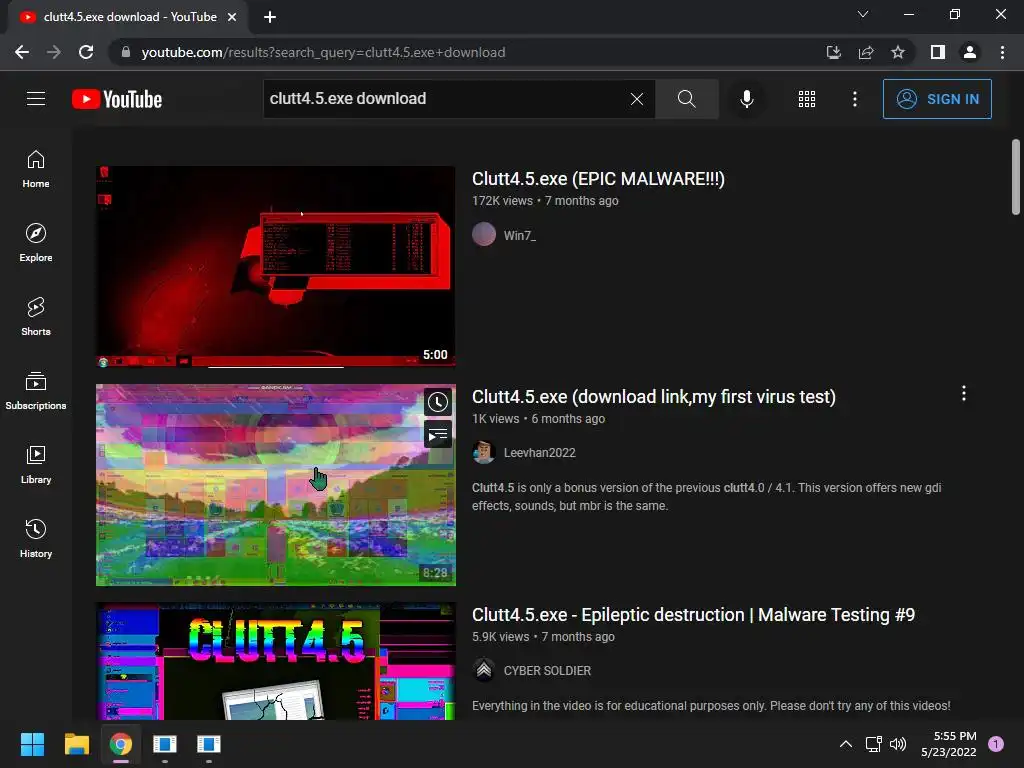Screen dimensions: 1024x768
Task: Open the Clutt4.5.exe (EPIC MALWARE!!!) thumbnail
Action: point(276,266)
